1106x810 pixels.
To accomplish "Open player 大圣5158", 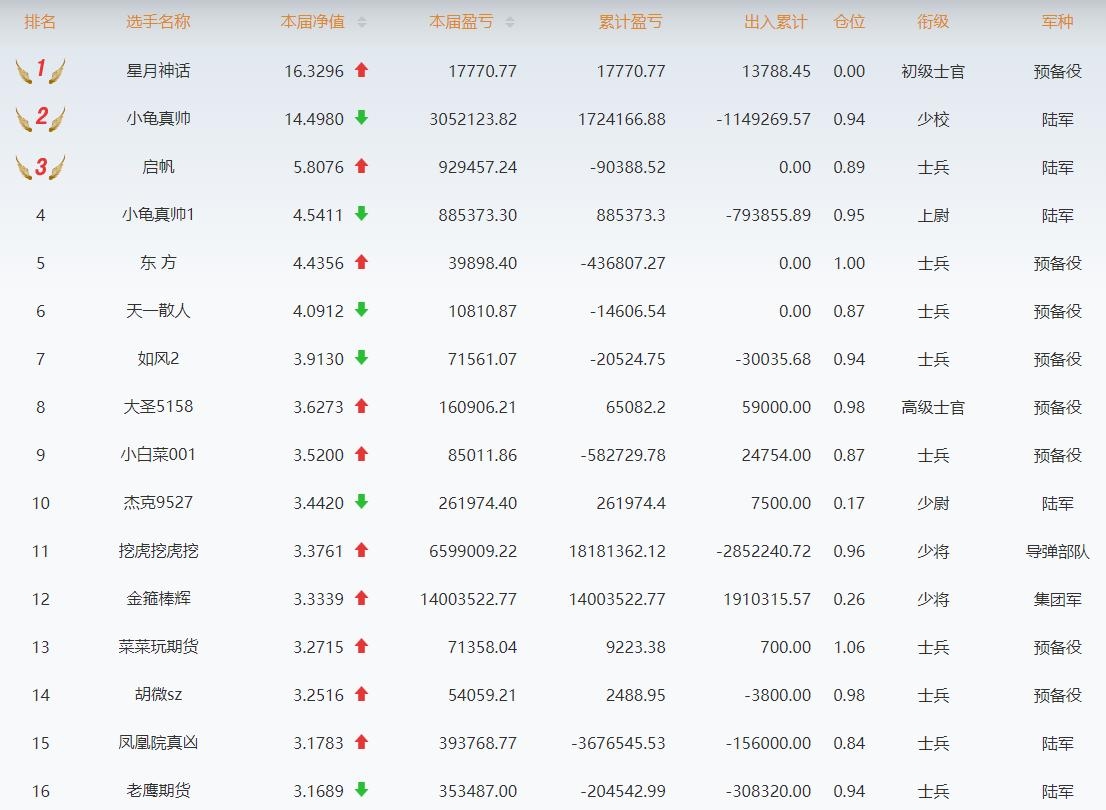I will pos(158,406).
